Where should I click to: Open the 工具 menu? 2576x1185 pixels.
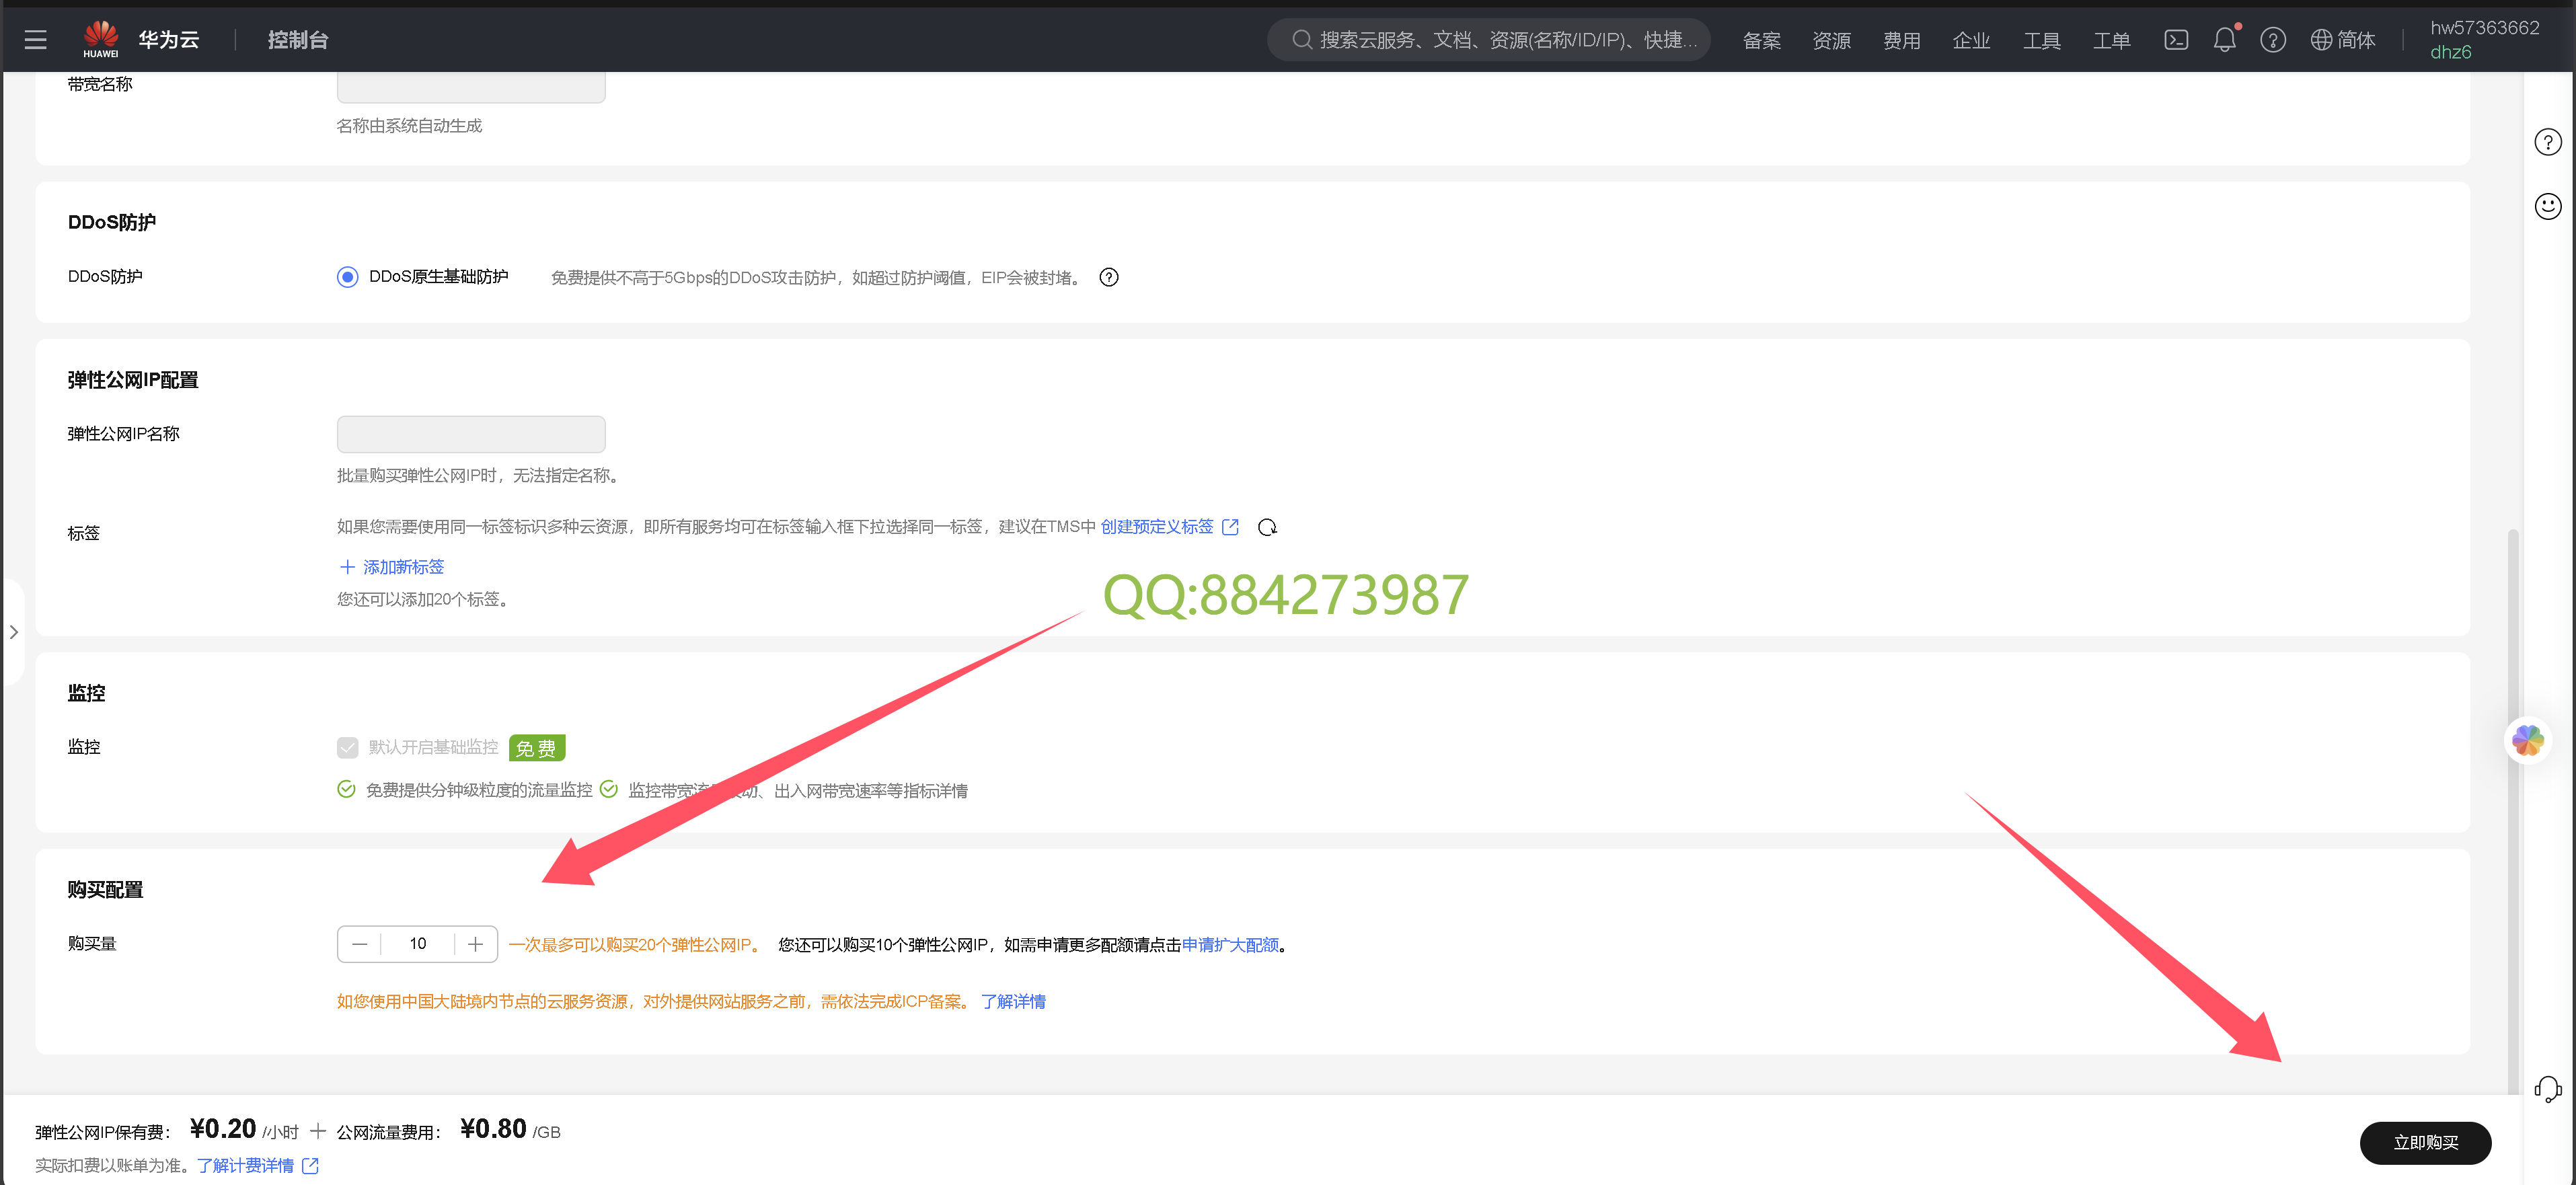(2041, 40)
